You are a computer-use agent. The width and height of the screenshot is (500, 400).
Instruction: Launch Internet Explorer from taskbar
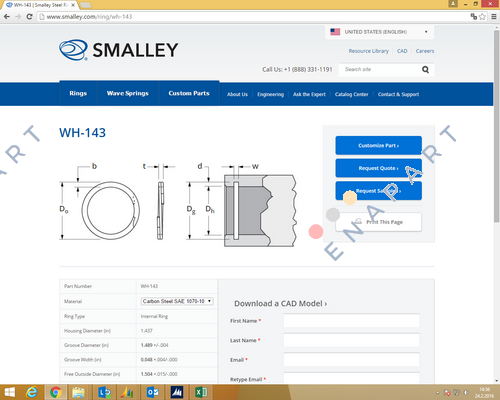(x=32, y=392)
